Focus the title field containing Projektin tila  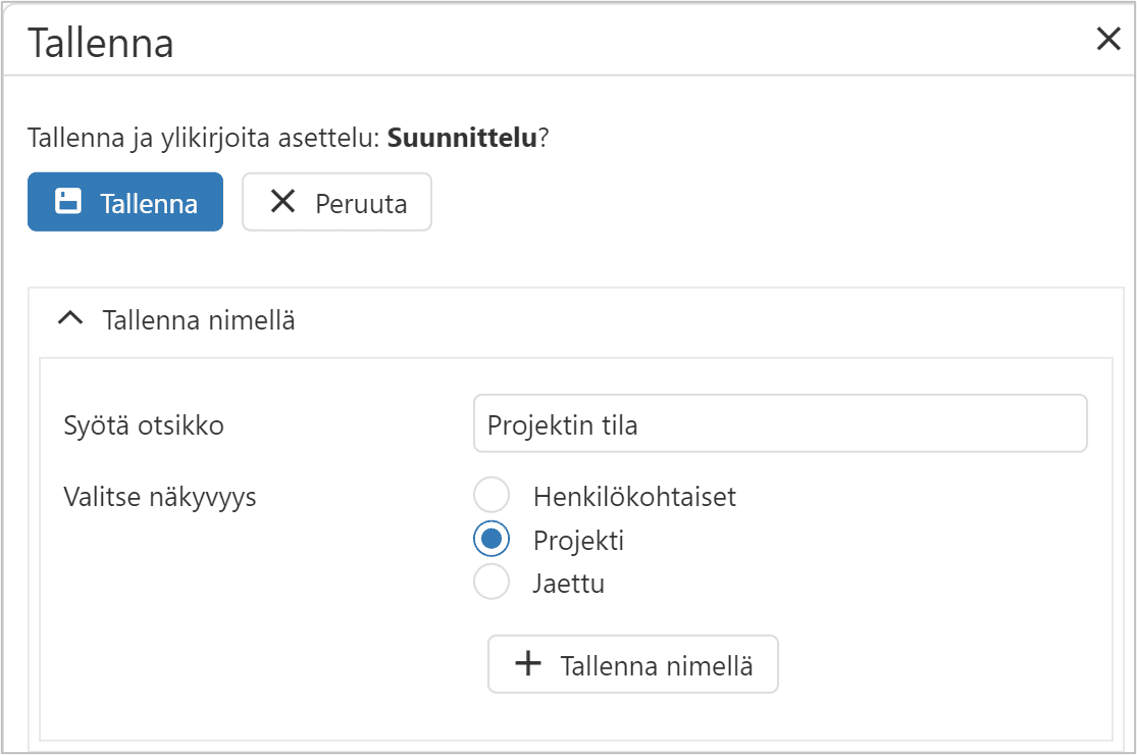pyautogui.click(x=779, y=424)
